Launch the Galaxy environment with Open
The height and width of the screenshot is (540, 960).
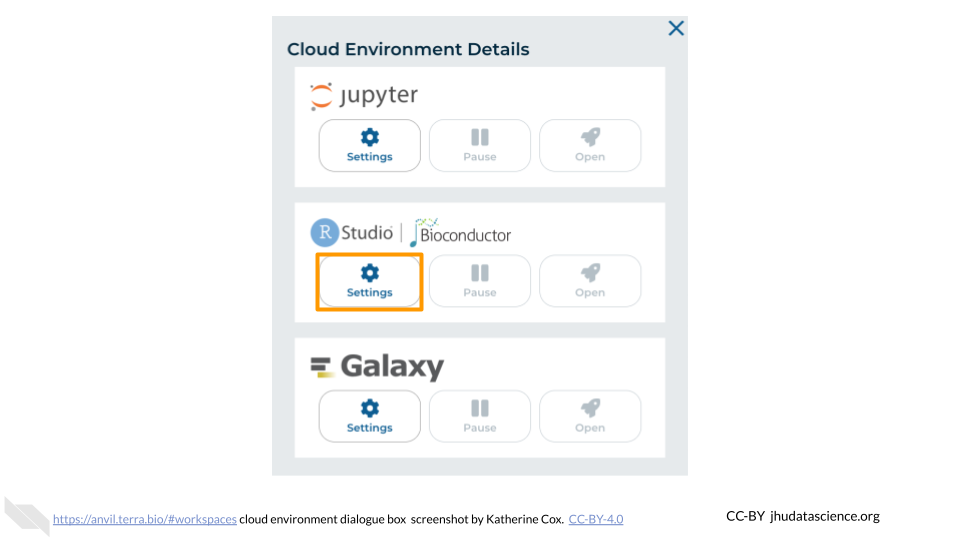pyautogui.click(x=590, y=417)
